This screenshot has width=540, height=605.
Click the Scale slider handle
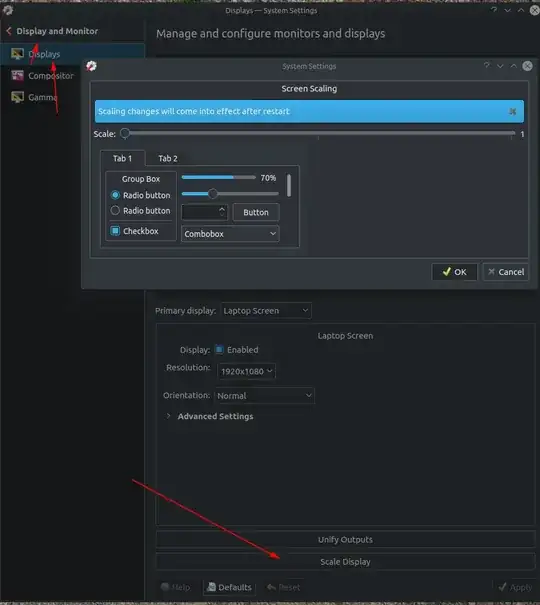coord(125,134)
